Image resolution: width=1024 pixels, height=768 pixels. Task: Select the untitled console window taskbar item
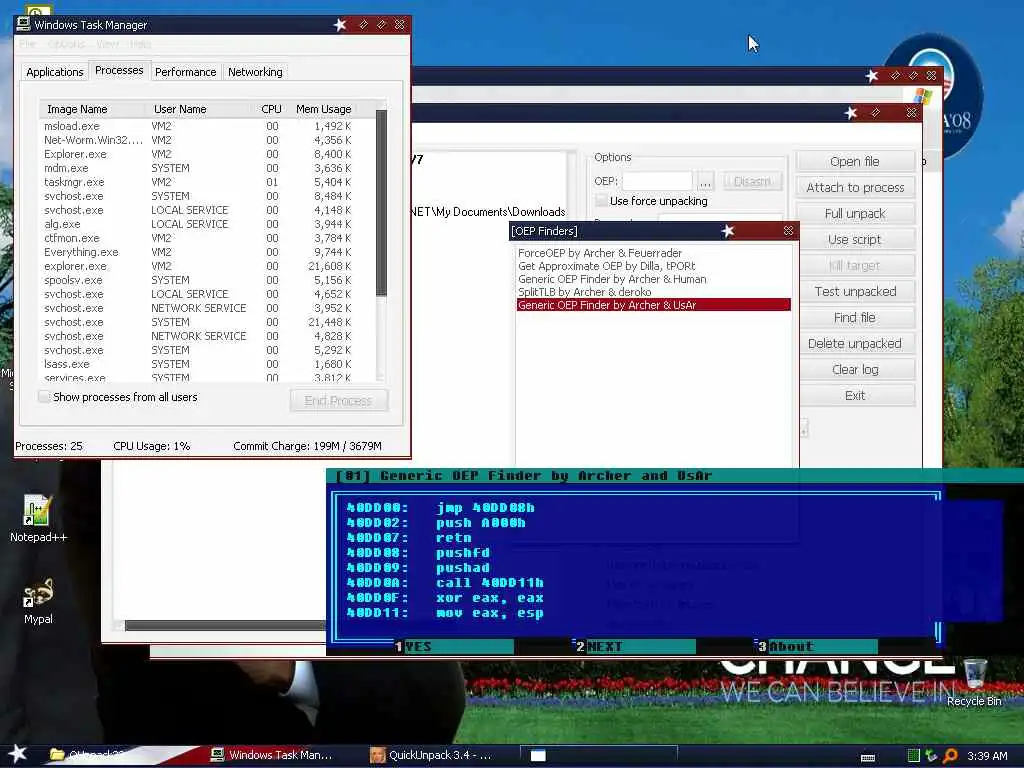(x=598, y=755)
